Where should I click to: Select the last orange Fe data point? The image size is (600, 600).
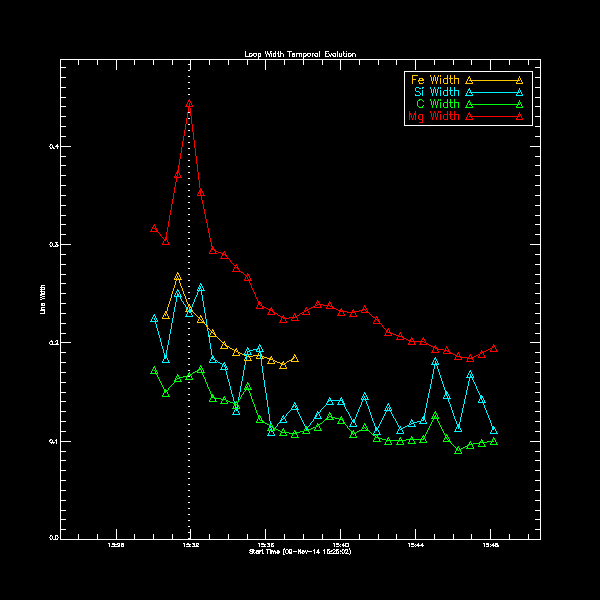tap(295, 358)
